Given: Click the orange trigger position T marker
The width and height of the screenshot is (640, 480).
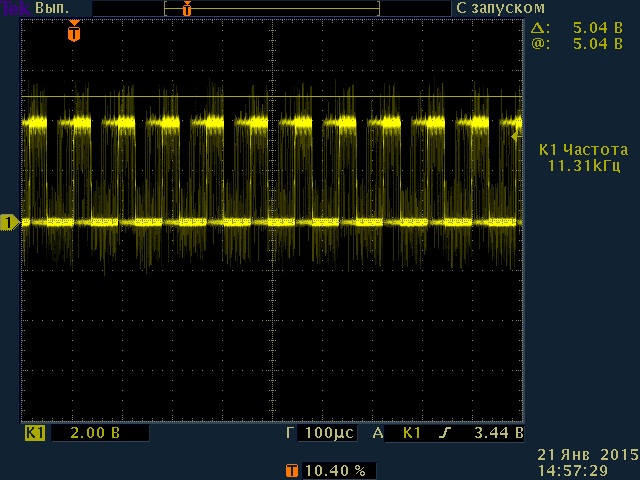Looking at the screenshot, I should [73, 33].
